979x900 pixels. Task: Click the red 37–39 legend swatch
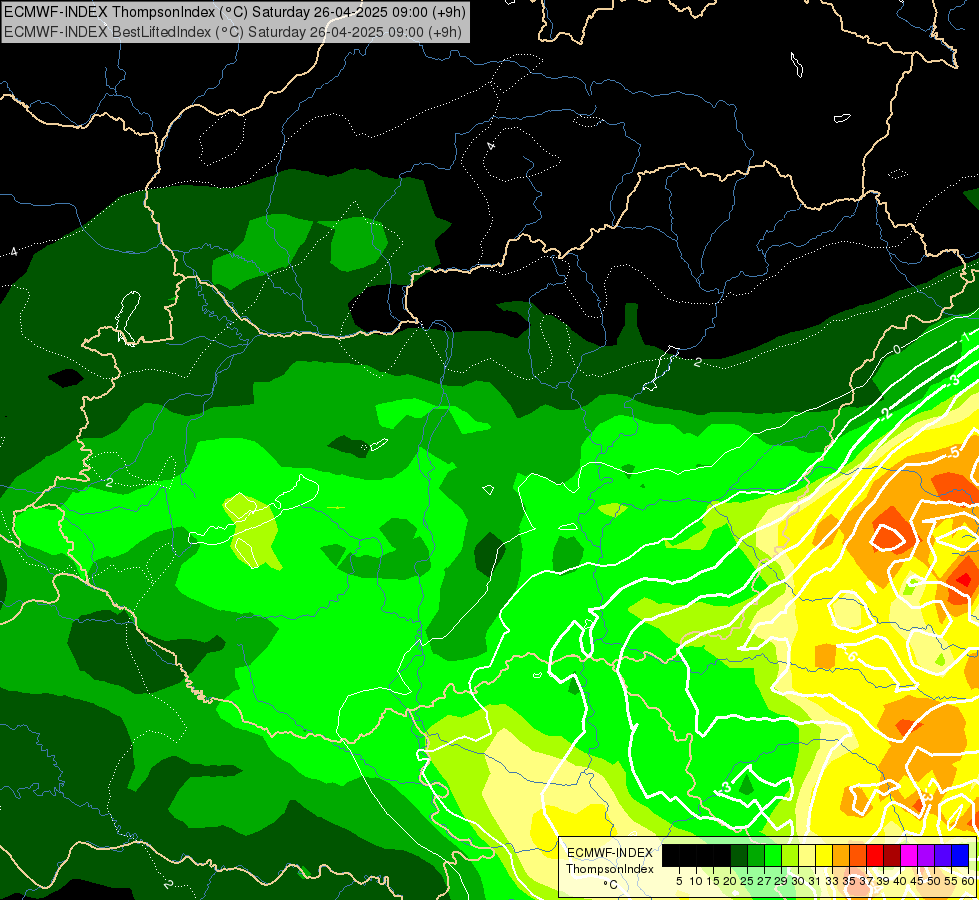(x=875, y=855)
